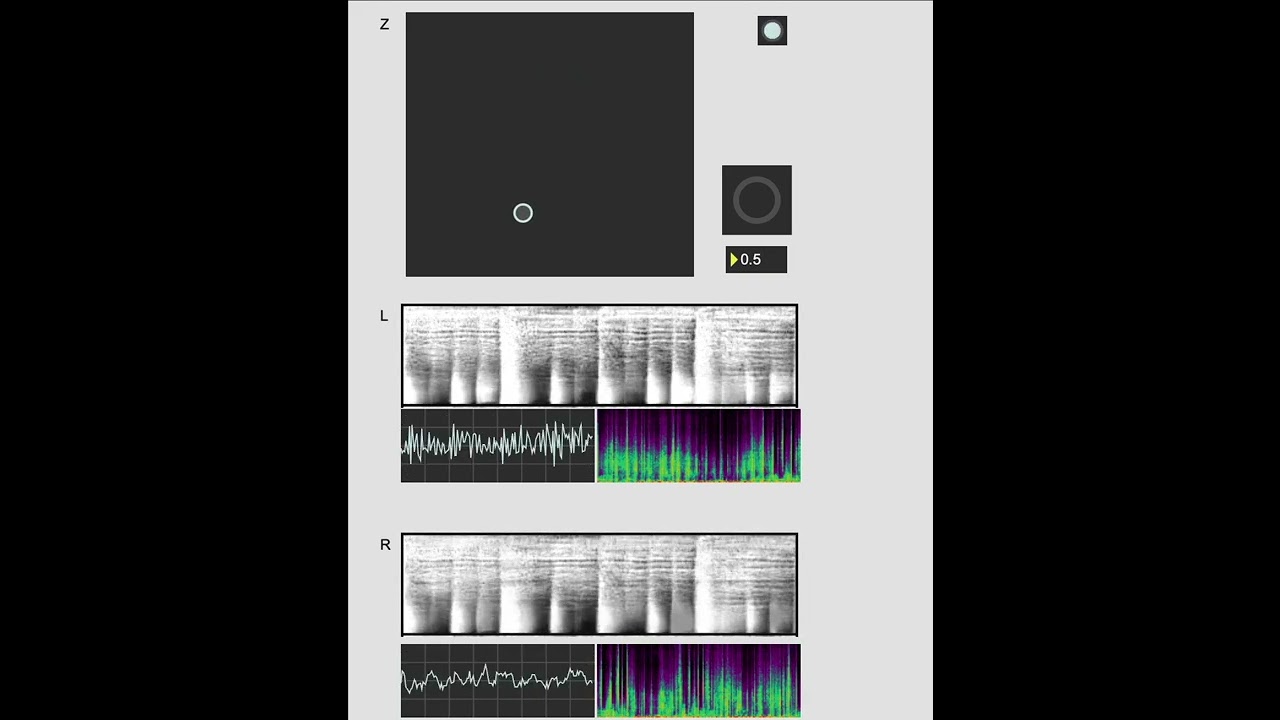
Task: Click the yellow triangle in number box
Action: coord(734,260)
